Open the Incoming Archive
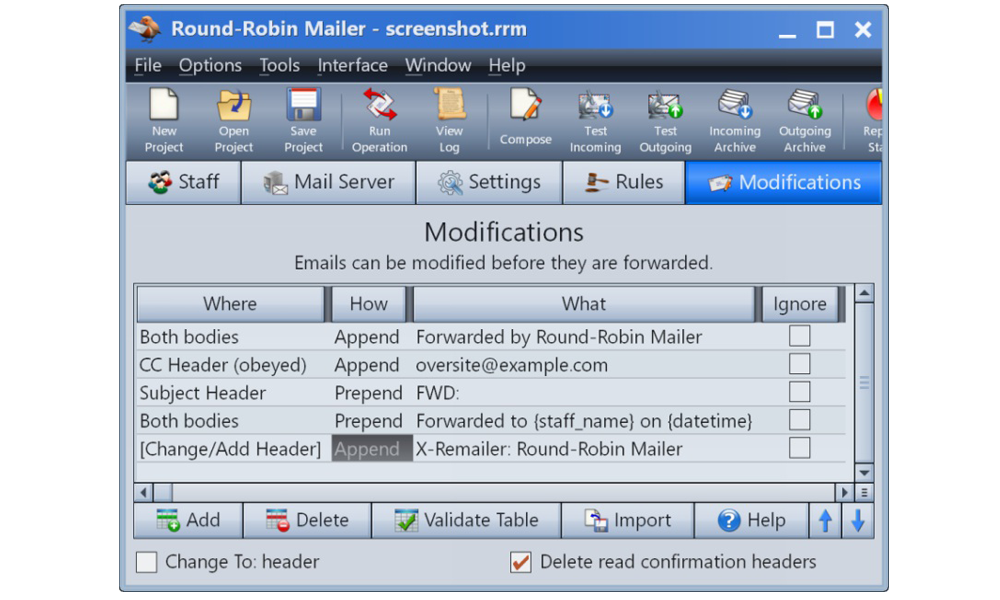The image size is (1000, 600). coord(734,120)
